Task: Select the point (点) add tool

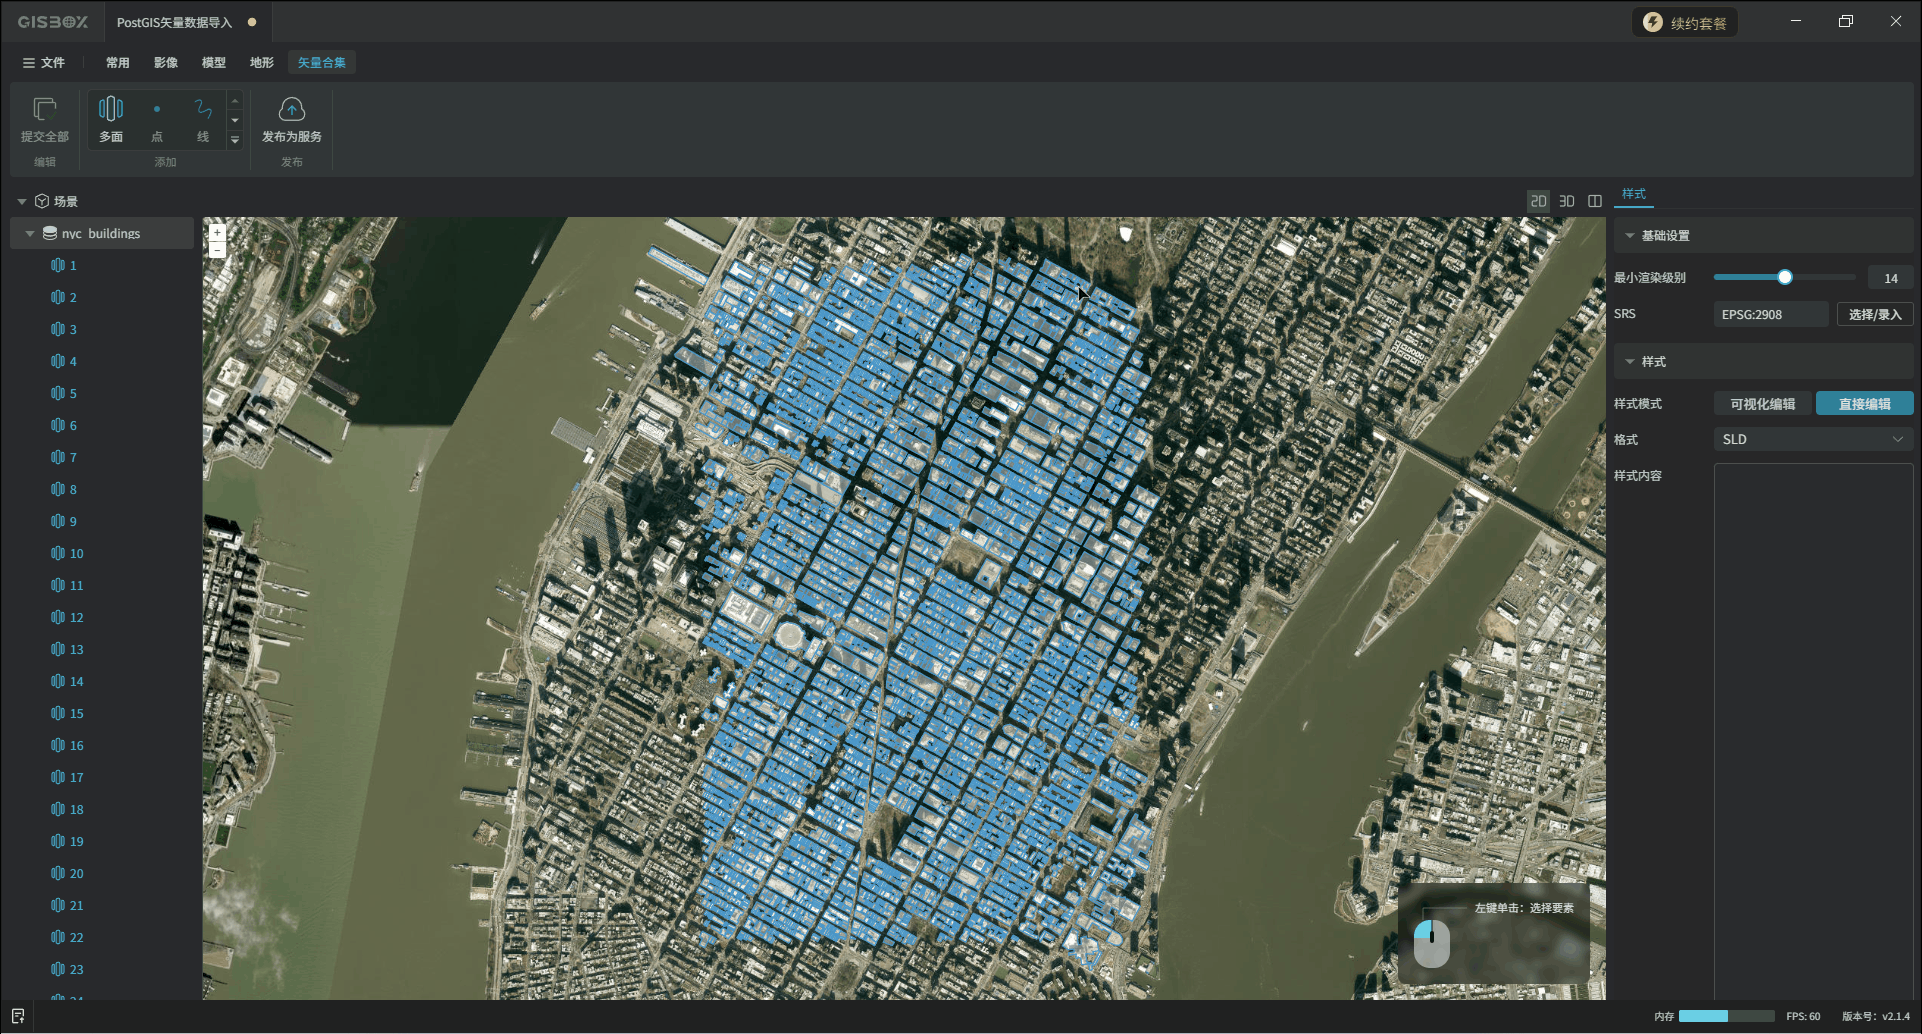Action: 157,110
